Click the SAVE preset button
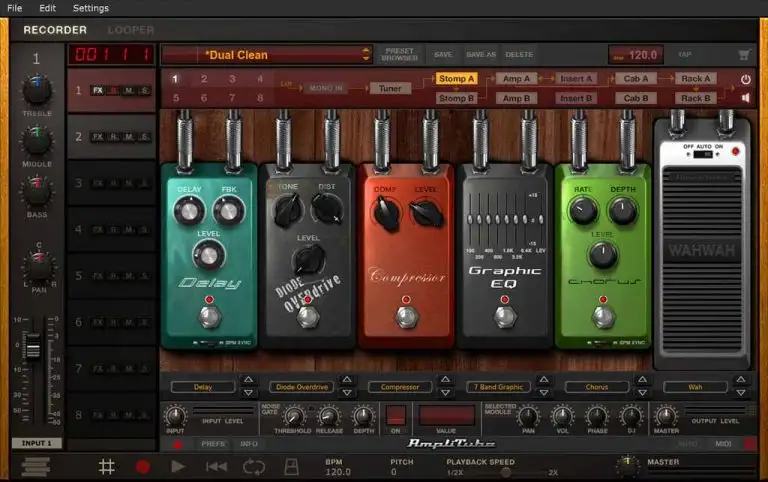 point(443,54)
